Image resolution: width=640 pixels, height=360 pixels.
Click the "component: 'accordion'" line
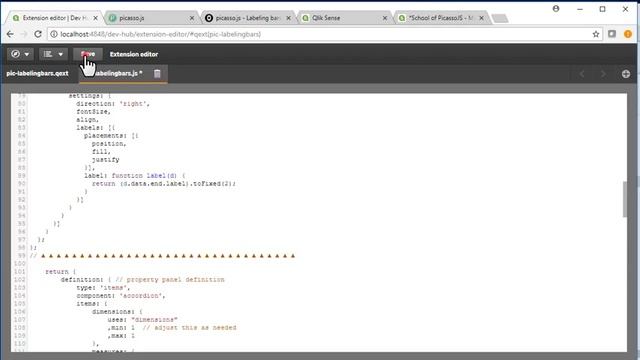pyautogui.click(x=121, y=296)
